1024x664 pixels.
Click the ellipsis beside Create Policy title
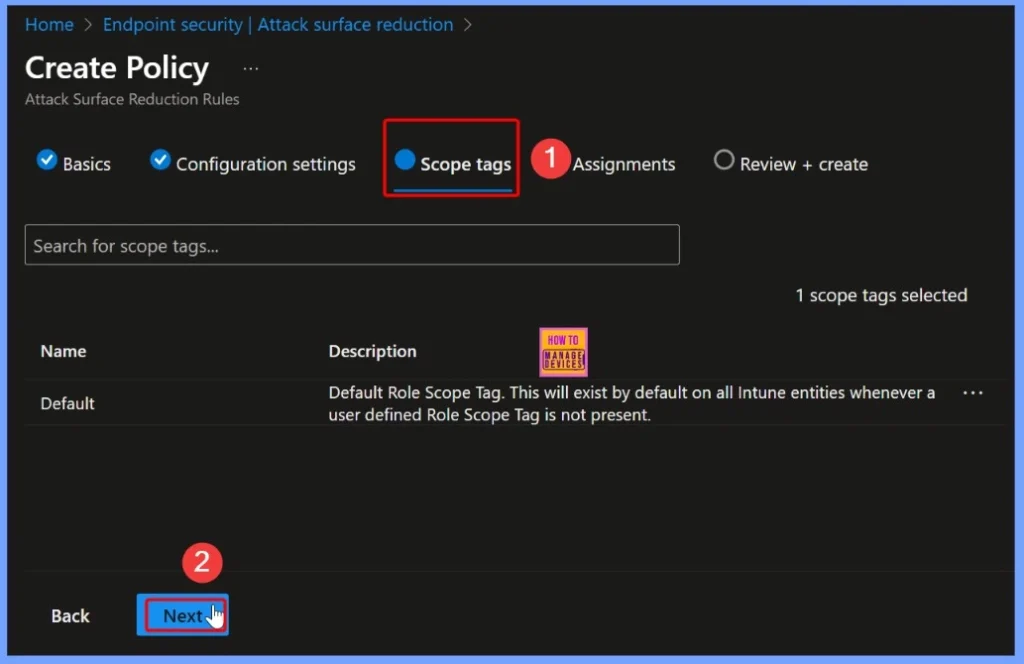pyautogui.click(x=250, y=69)
